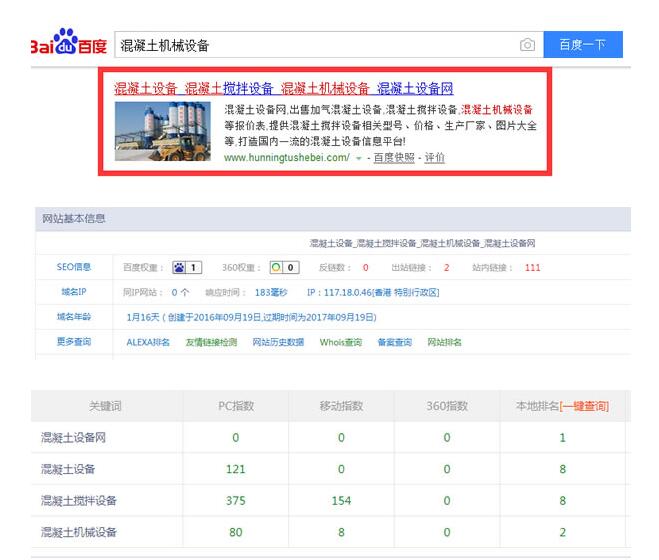659x560 pixels.
Task: Open the 网站历史数据 link
Action: coord(278,342)
